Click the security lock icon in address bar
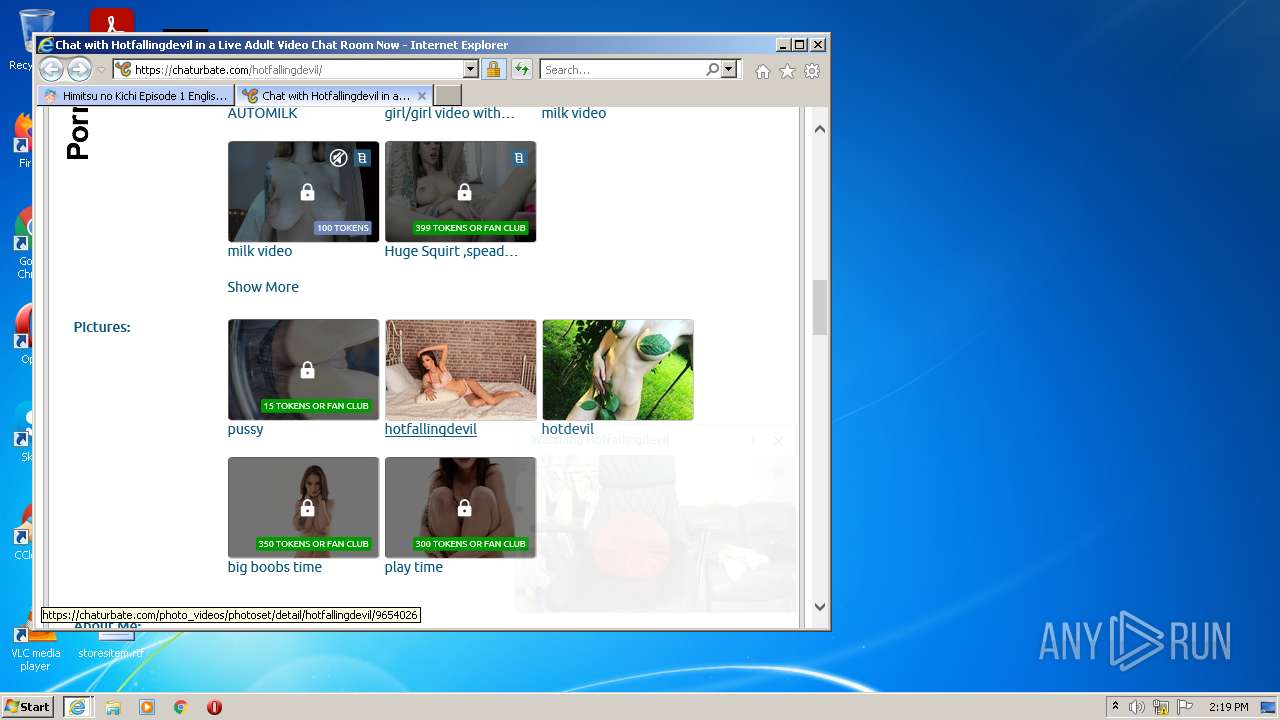 (x=493, y=69)
